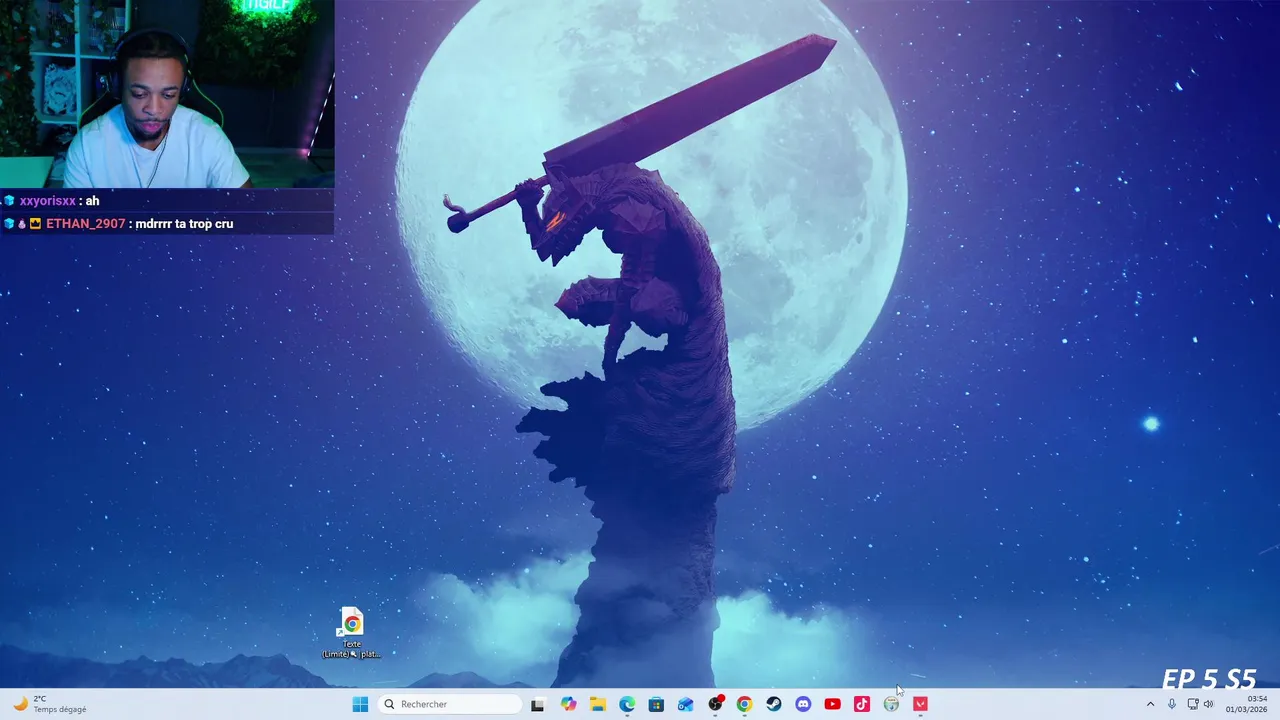Image resolution: width=1280 pixels, height=720 pixels.
Task: Open Microsoft Store from taskbar
Action: click(x=656, y=704)
